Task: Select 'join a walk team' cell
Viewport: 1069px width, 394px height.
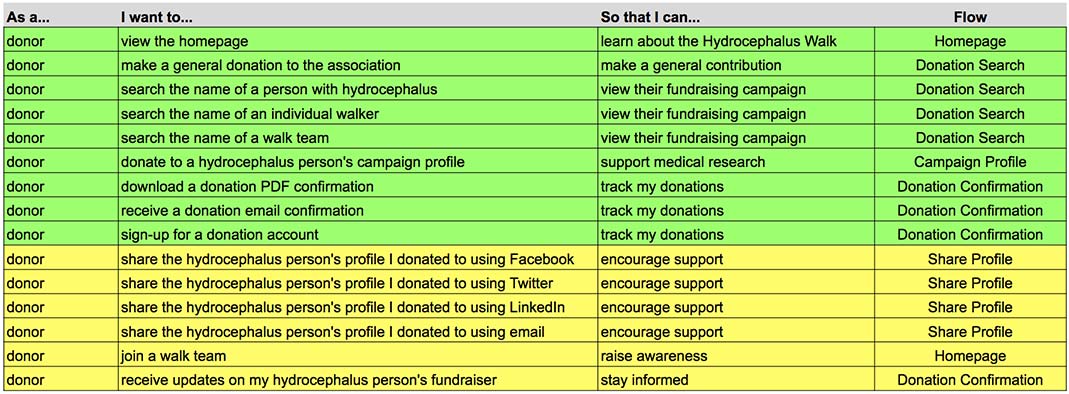Action: (x=358, y=356)
